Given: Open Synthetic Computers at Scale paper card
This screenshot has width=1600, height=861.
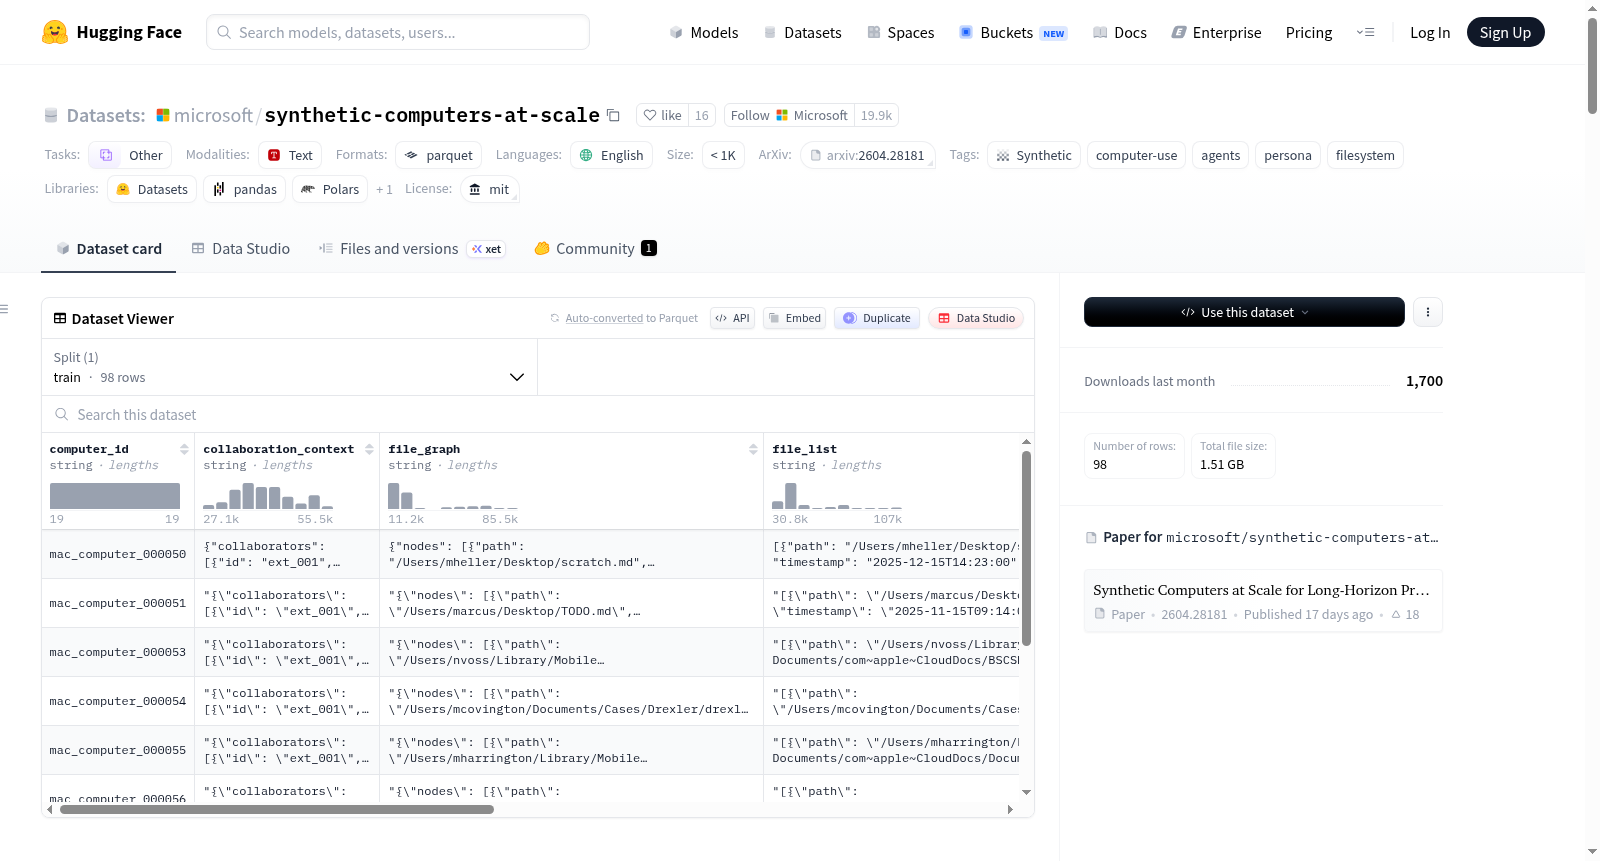Looking at the screenshot, I should point(1263,601).
